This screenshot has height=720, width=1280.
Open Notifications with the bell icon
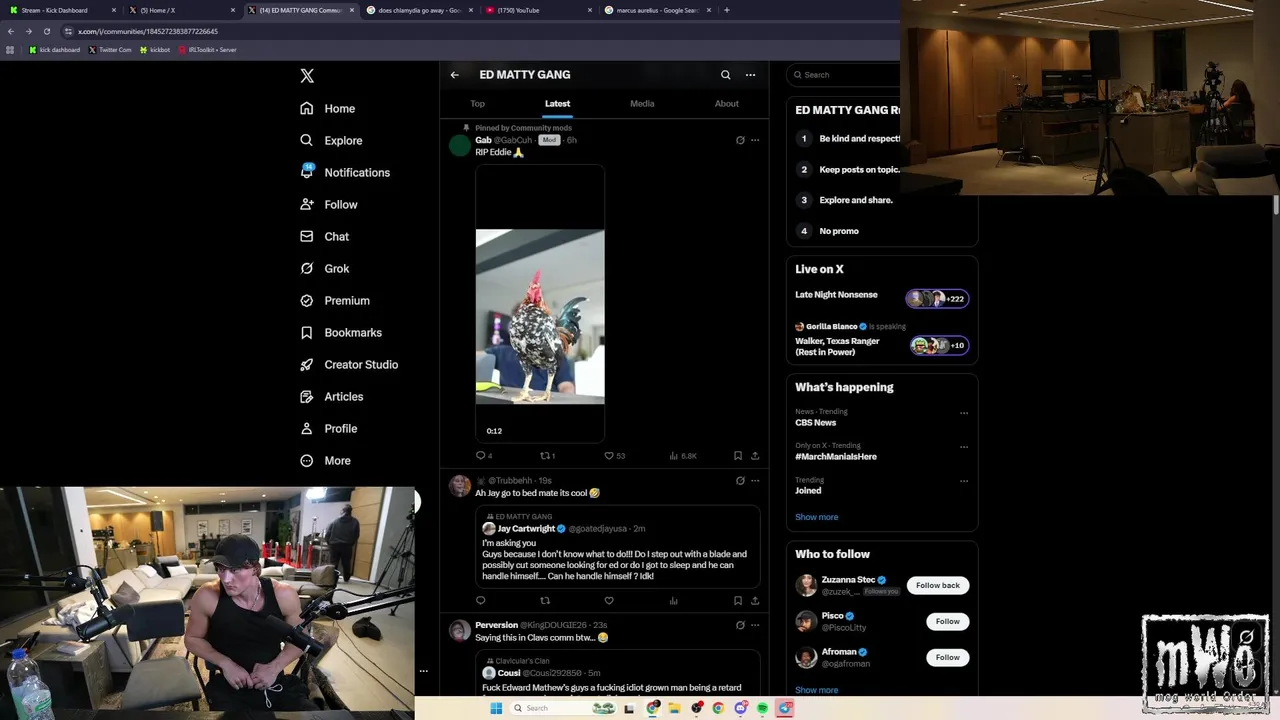345,172
